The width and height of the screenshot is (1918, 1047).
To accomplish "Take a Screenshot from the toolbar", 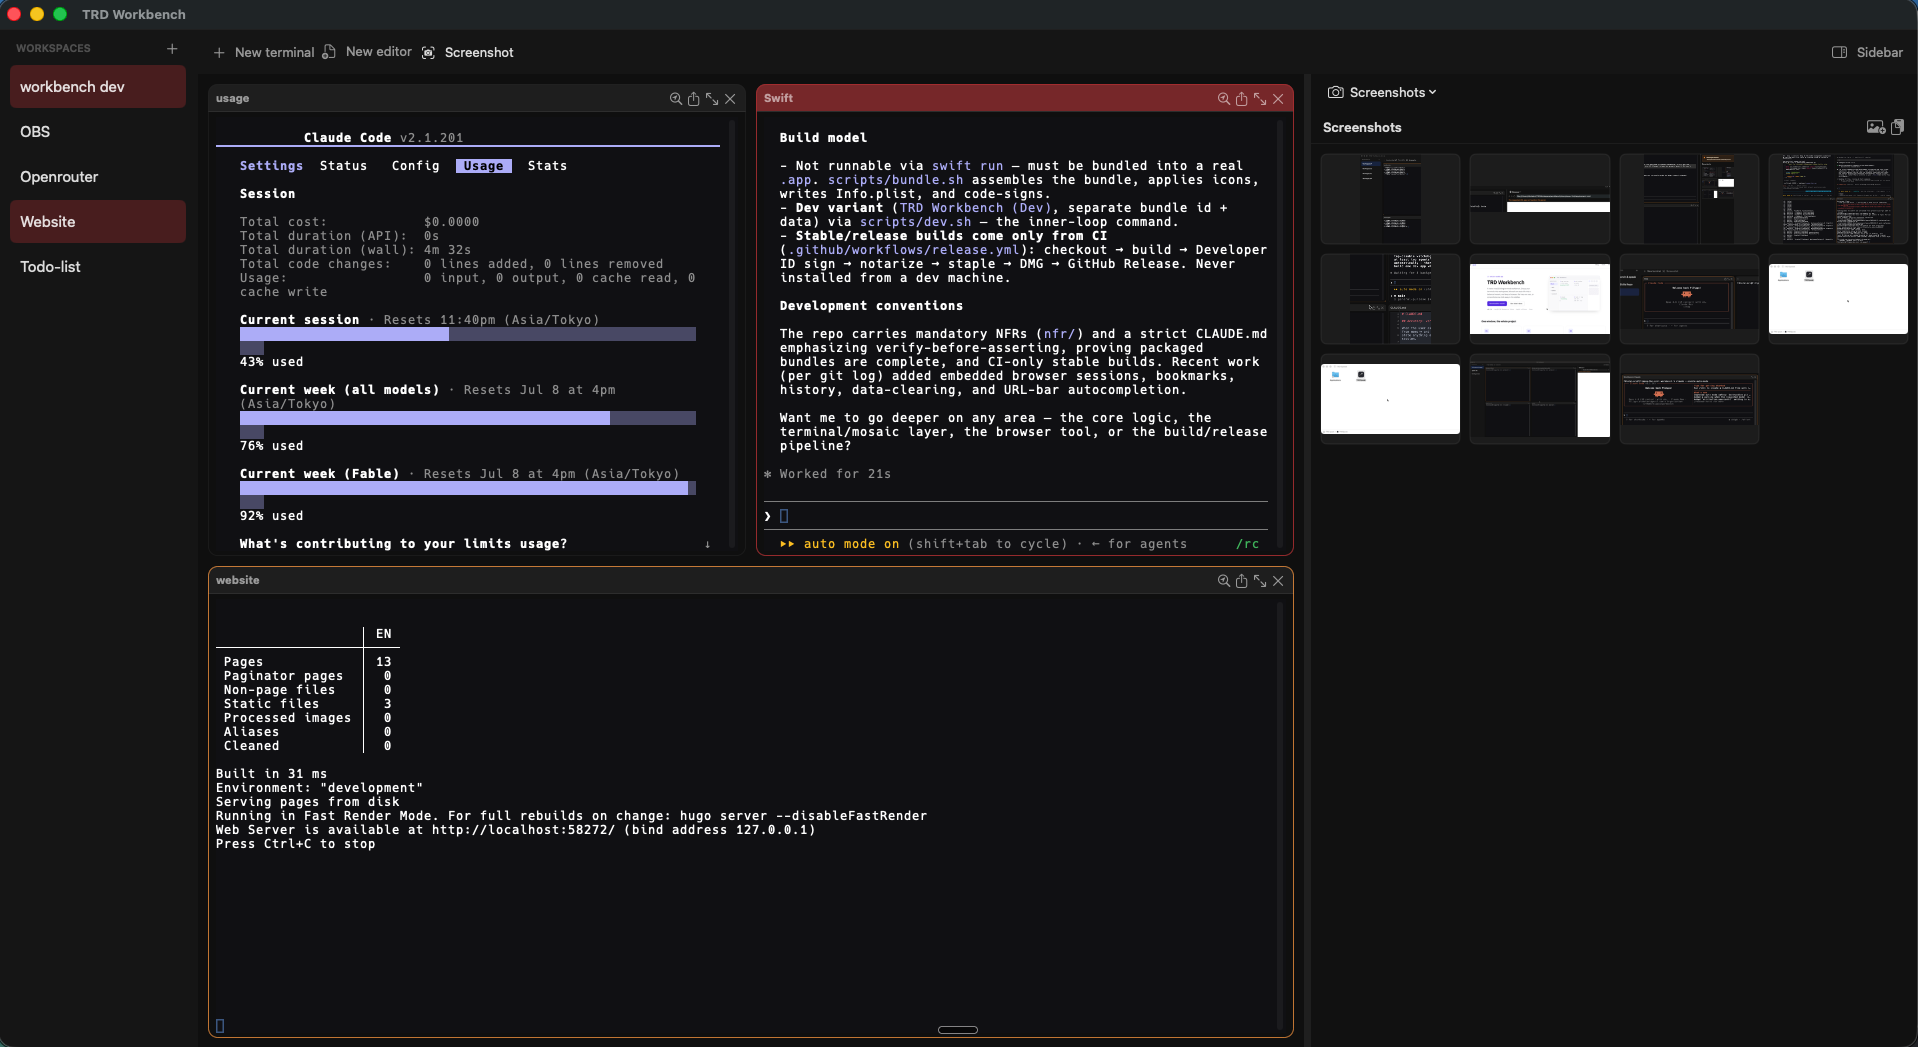I will (x=468, y=52).
